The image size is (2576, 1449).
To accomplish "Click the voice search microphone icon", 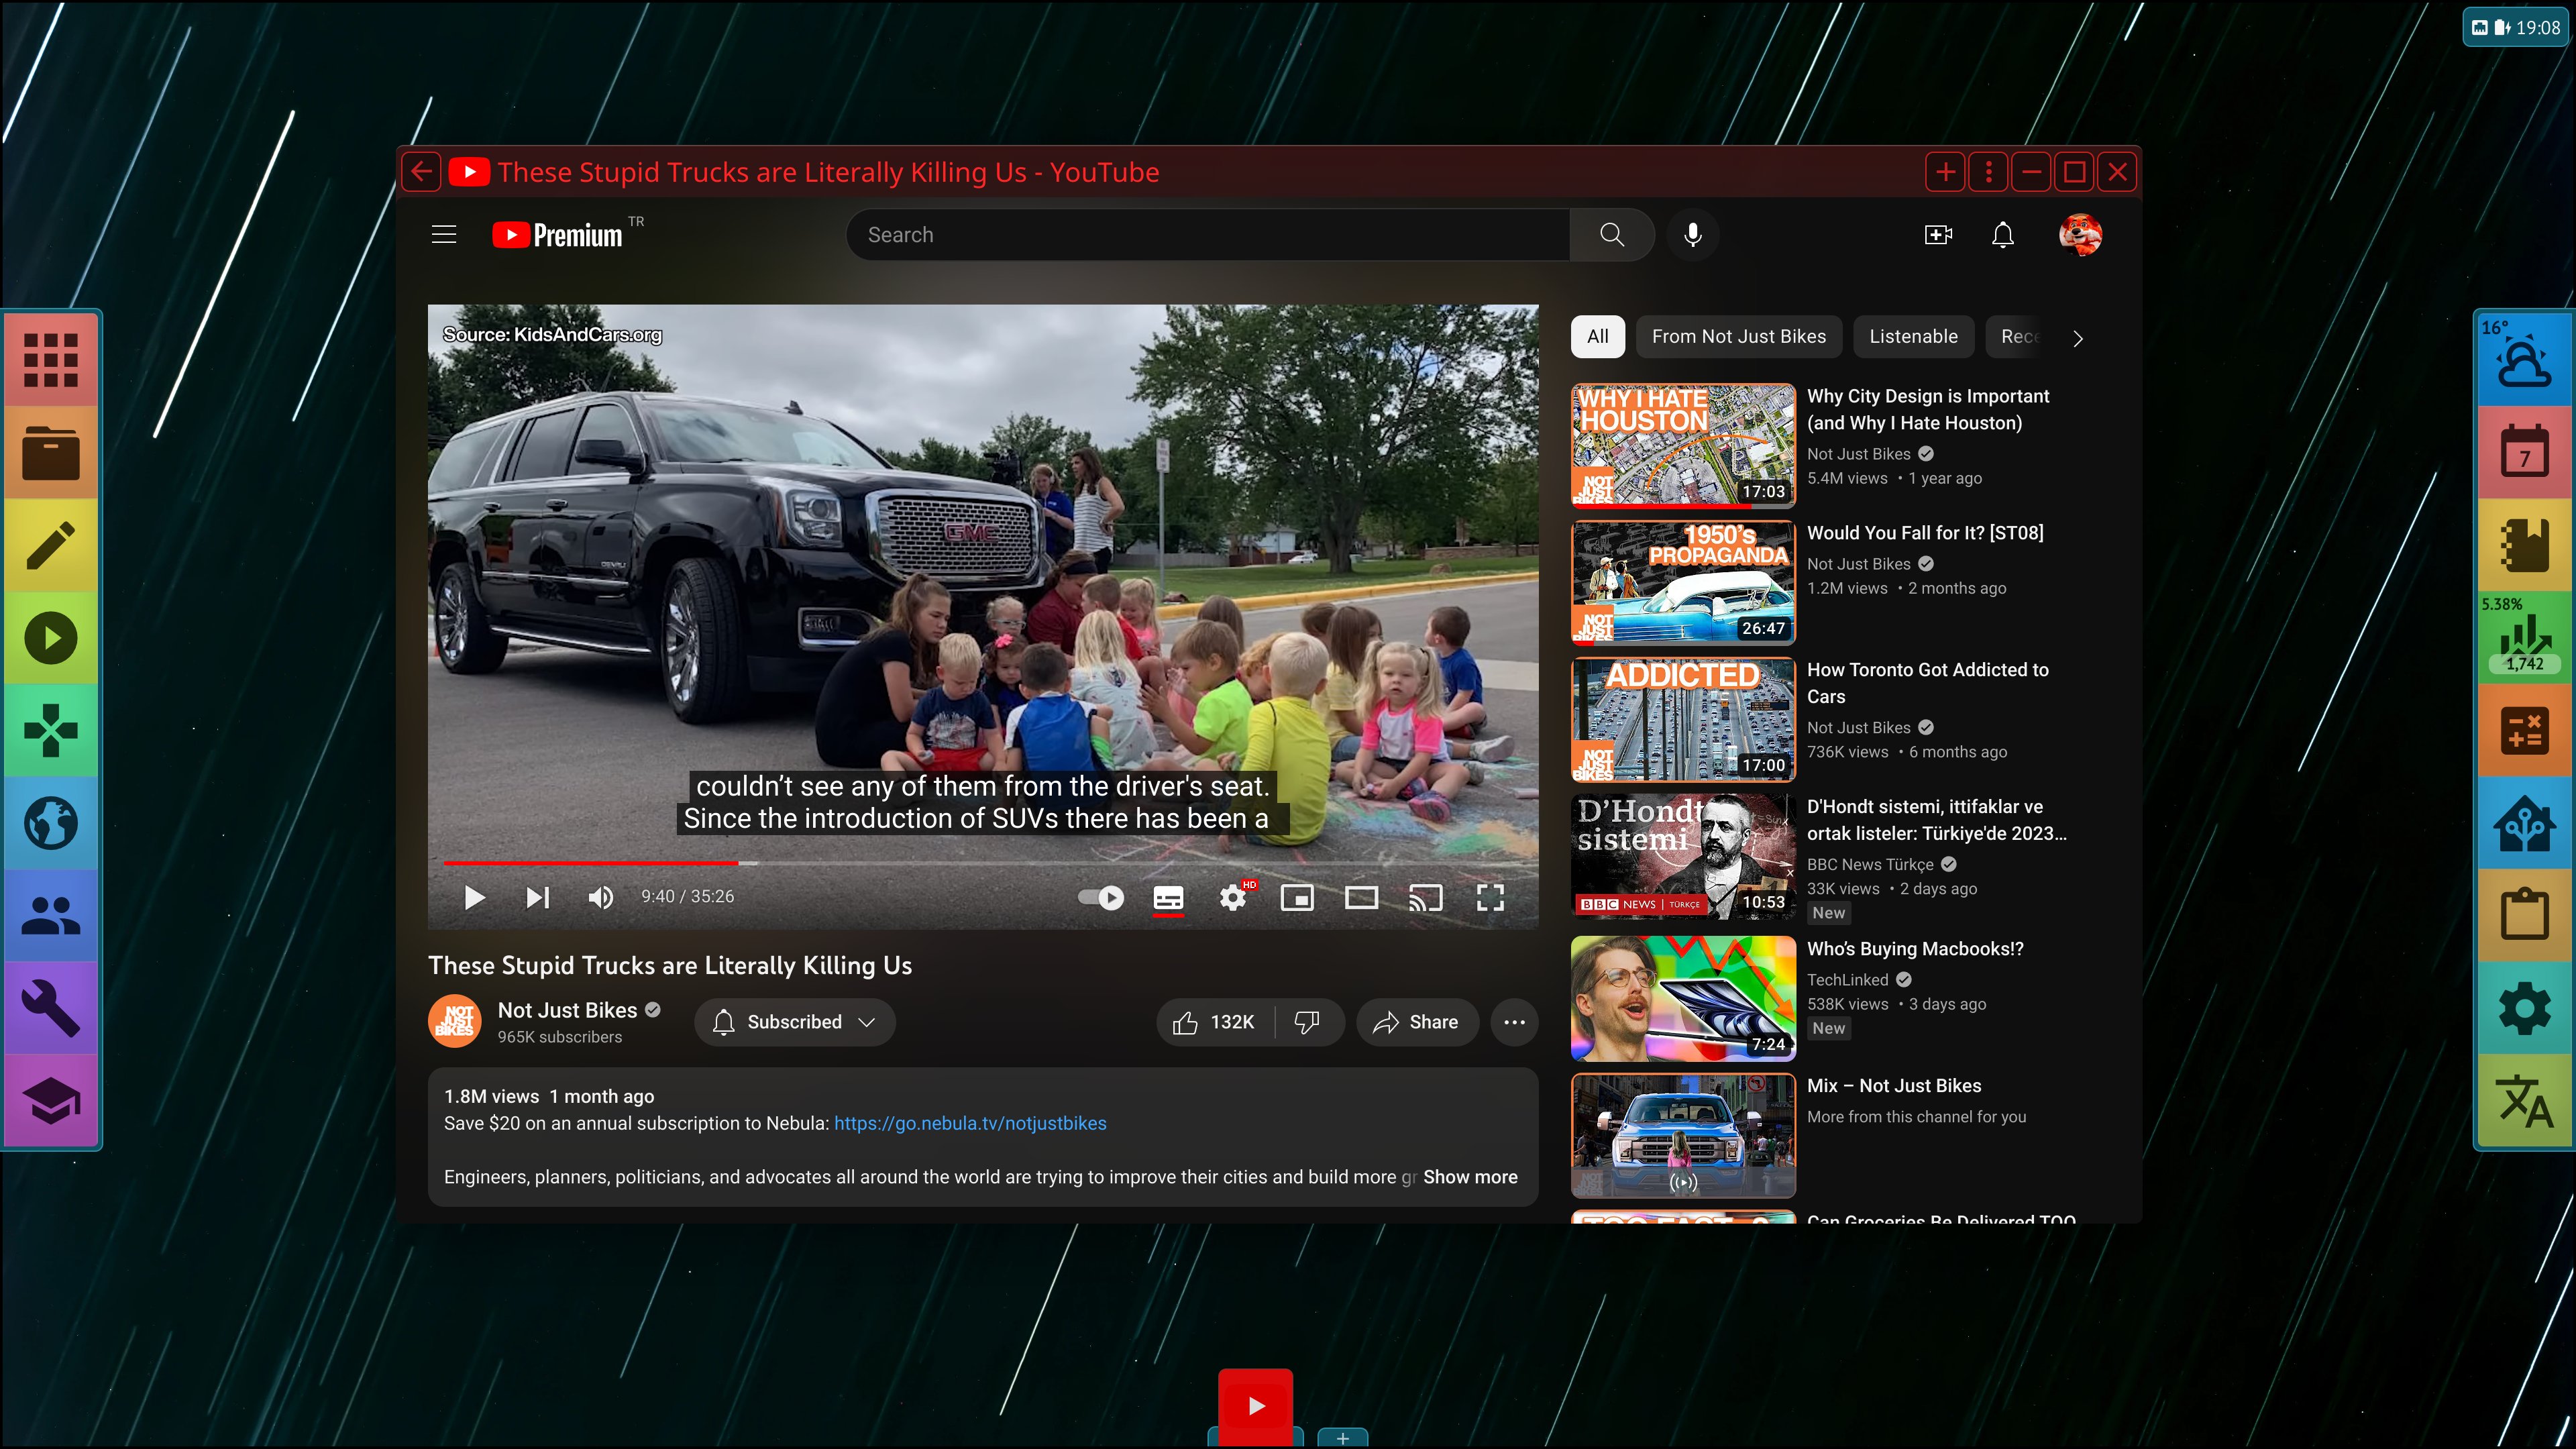I will pos(1692,235).
